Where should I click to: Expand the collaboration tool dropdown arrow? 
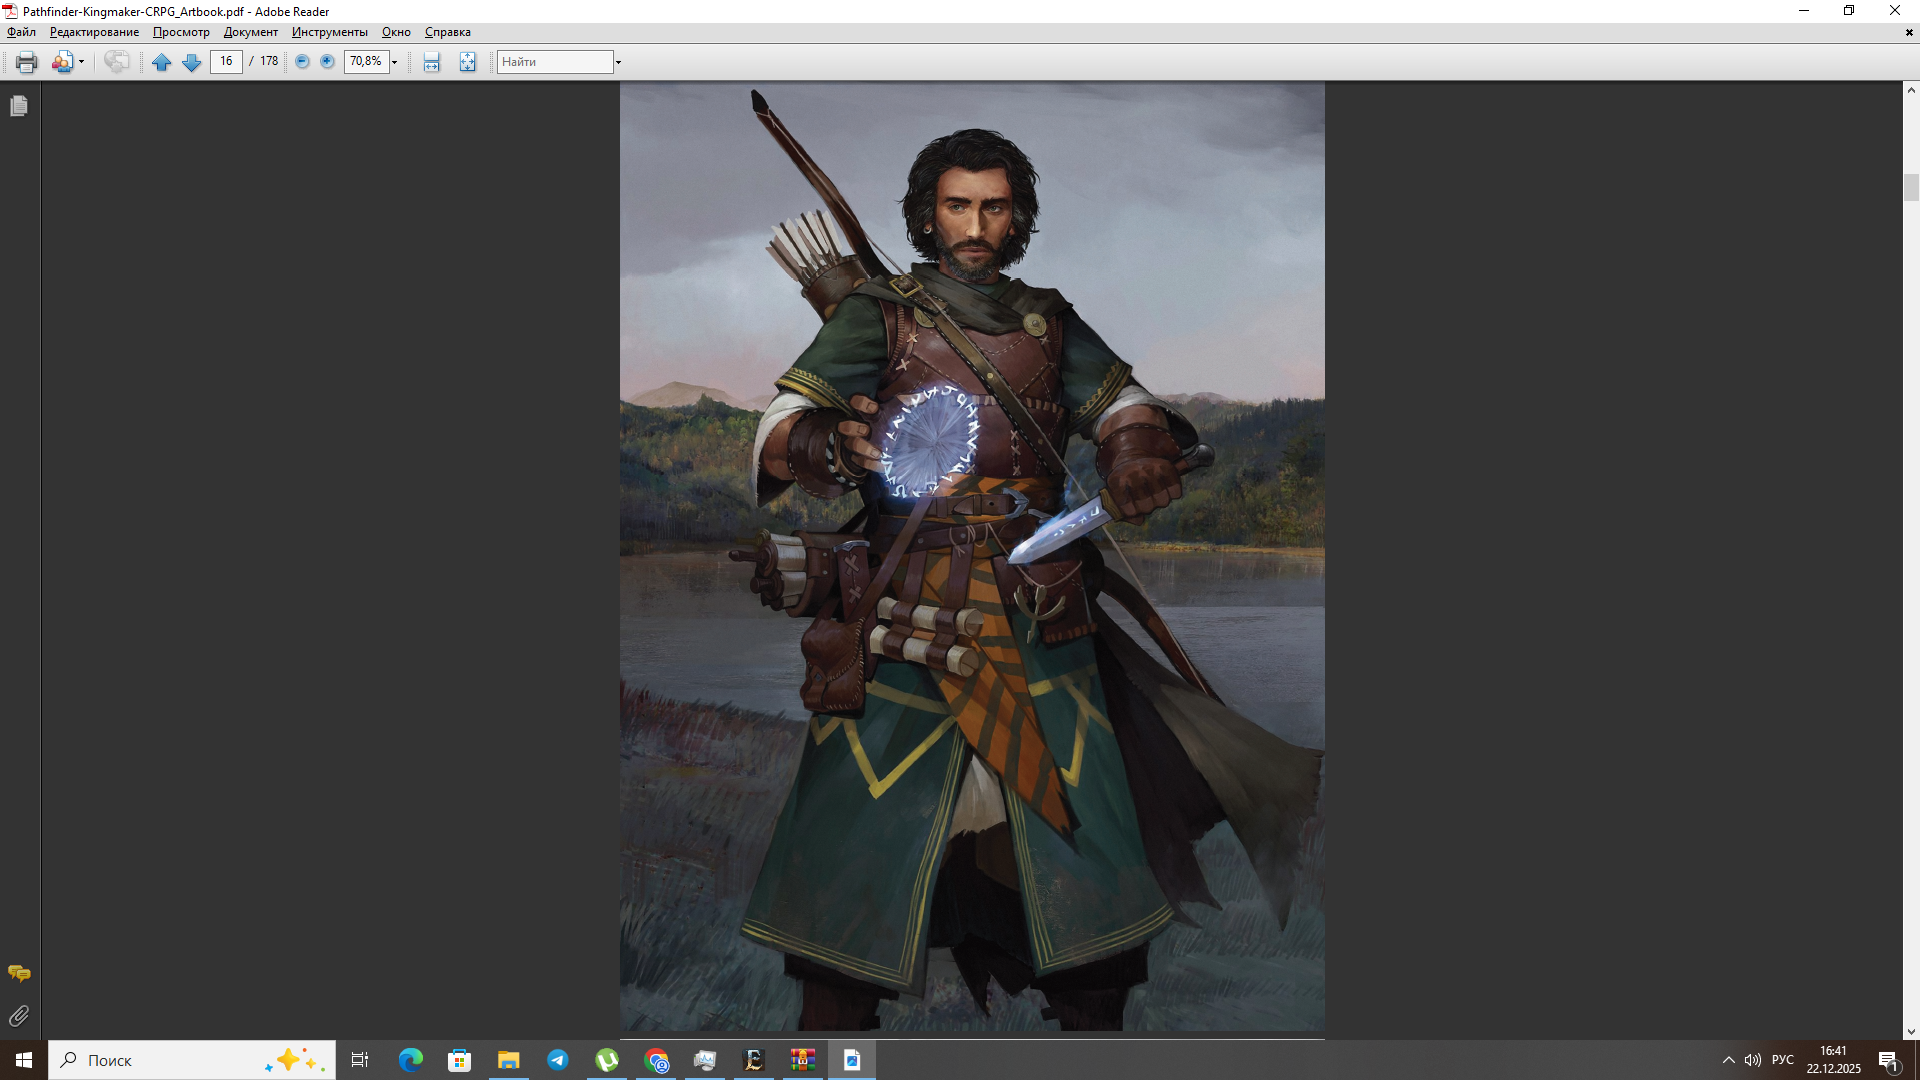[82, 62]
